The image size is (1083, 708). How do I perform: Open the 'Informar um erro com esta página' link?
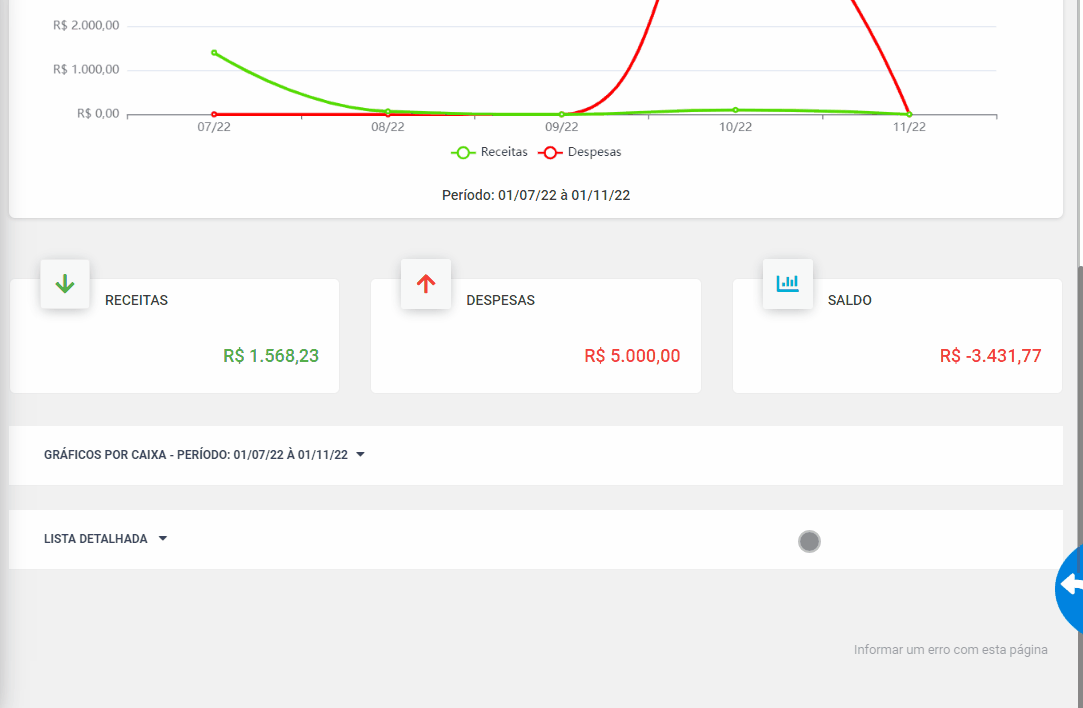click(950, 649)
